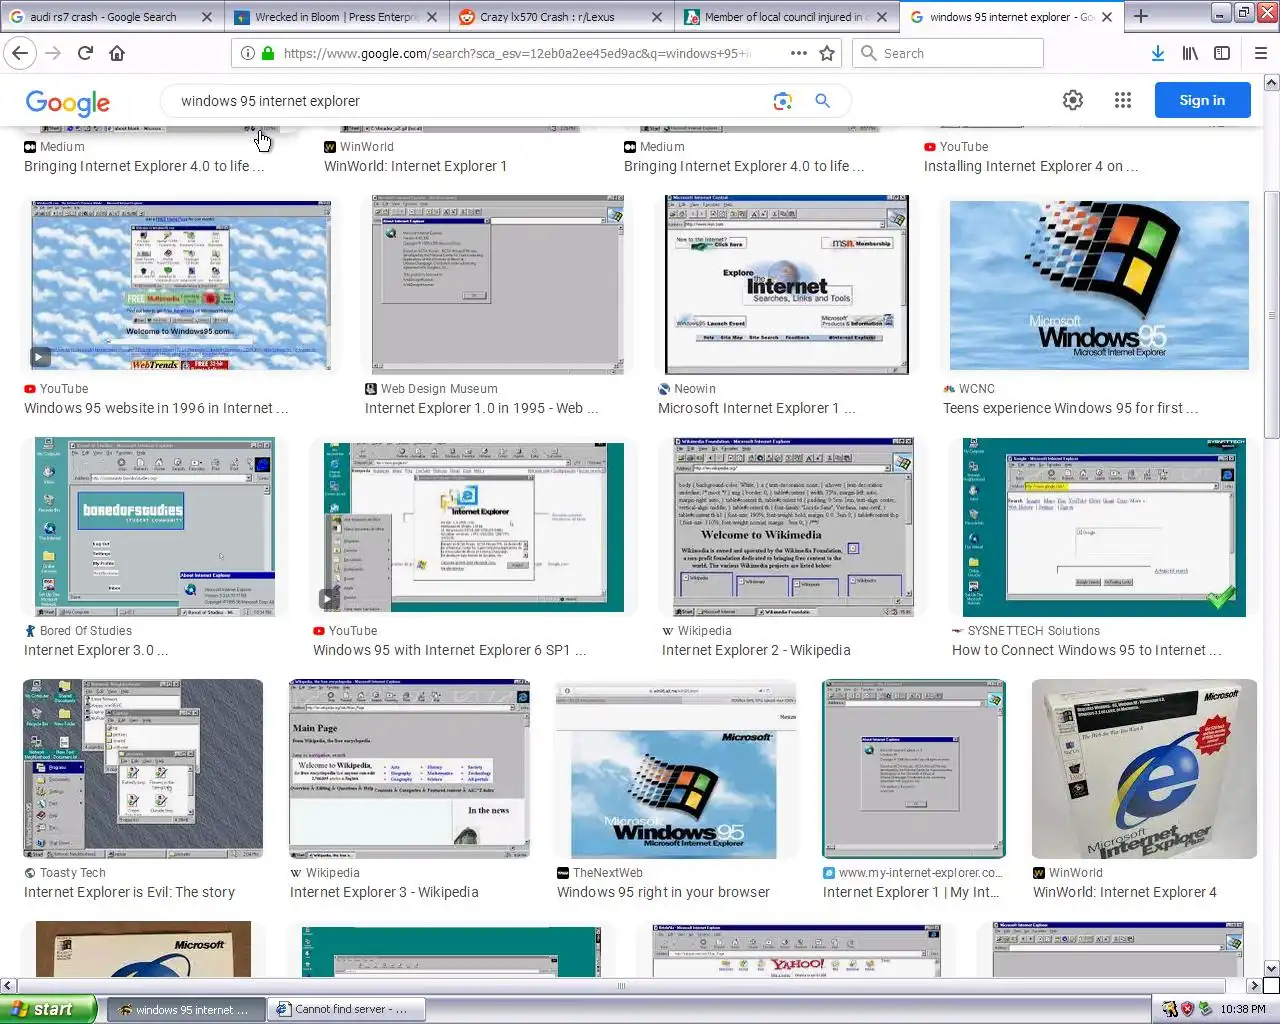Open Windows 95 cloud logo WCNC thumbnail
Screen dimensions: 1280x1024
pos(1099,285)
